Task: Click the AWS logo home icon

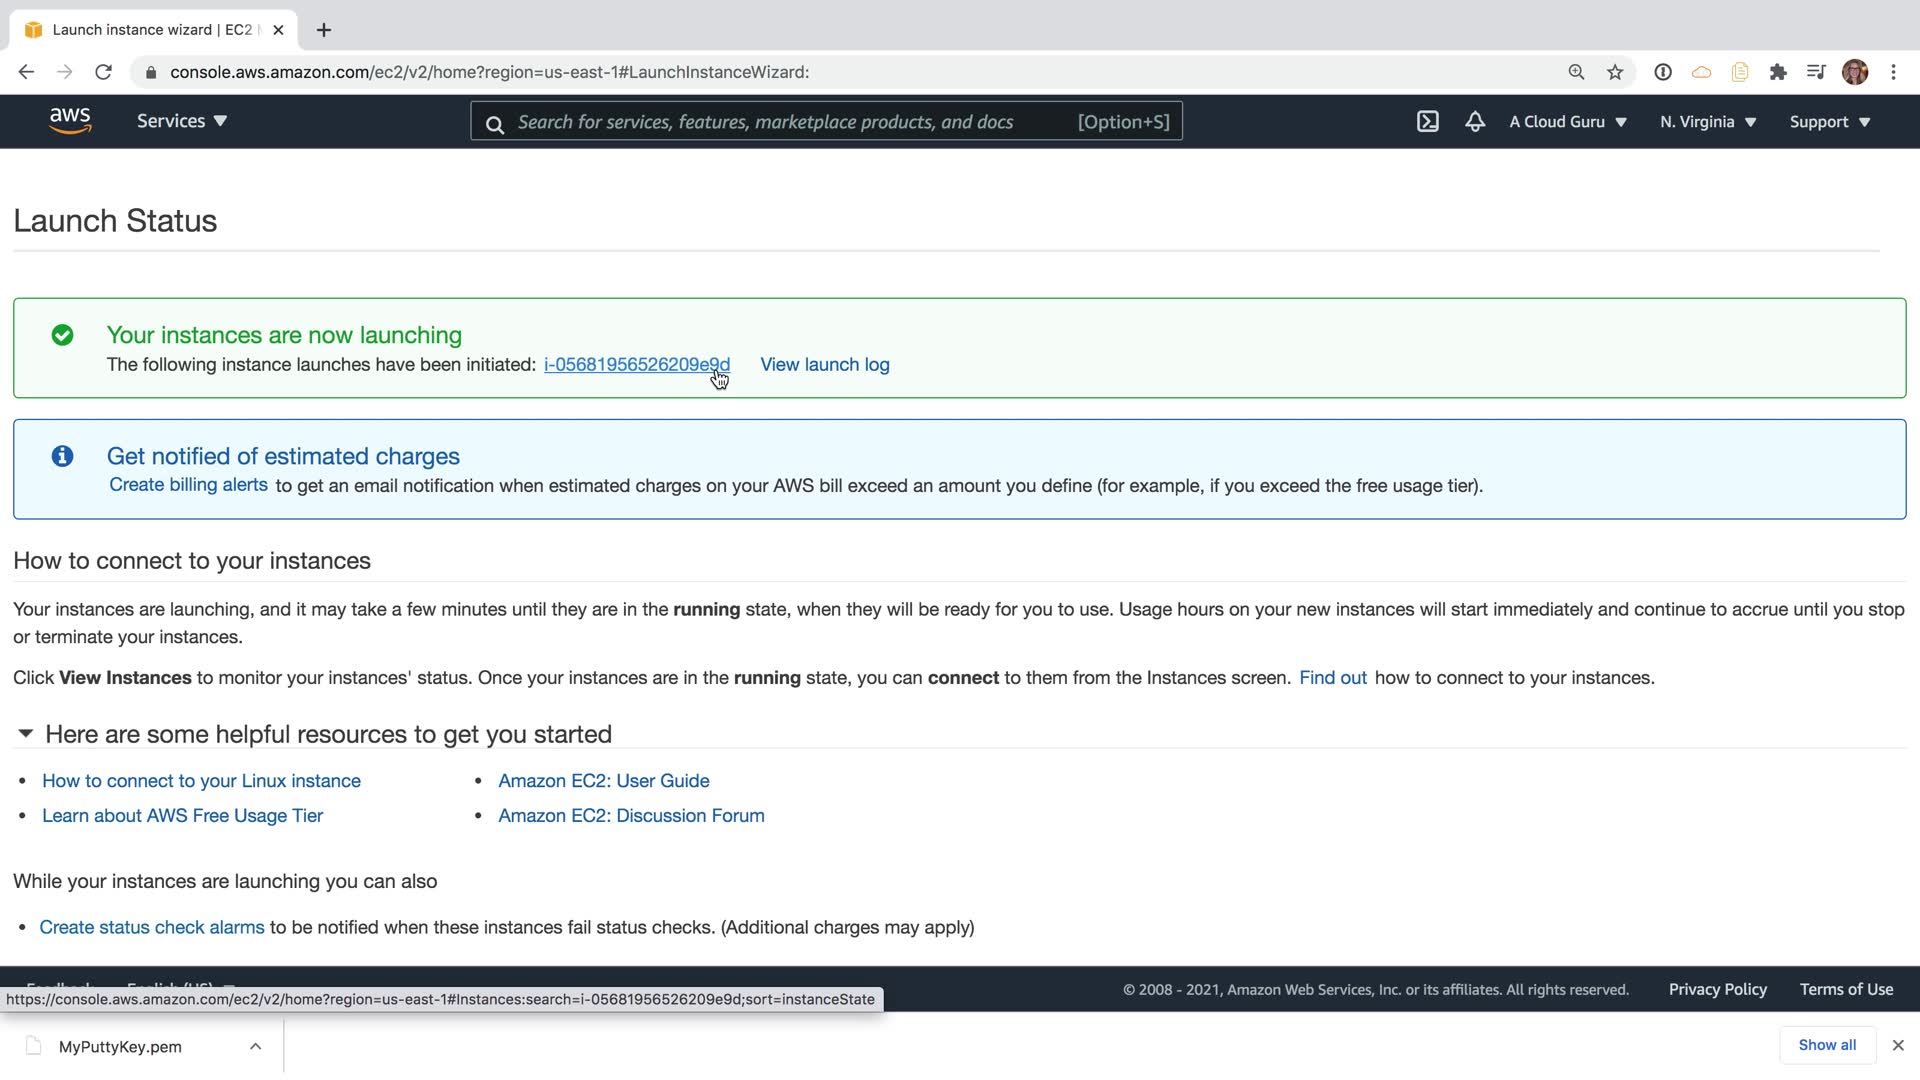Action: pos(70,121)
